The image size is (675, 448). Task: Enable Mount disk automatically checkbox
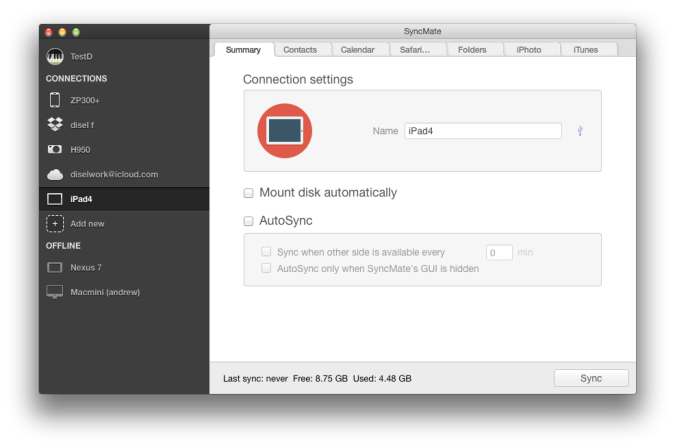point(248,193)
